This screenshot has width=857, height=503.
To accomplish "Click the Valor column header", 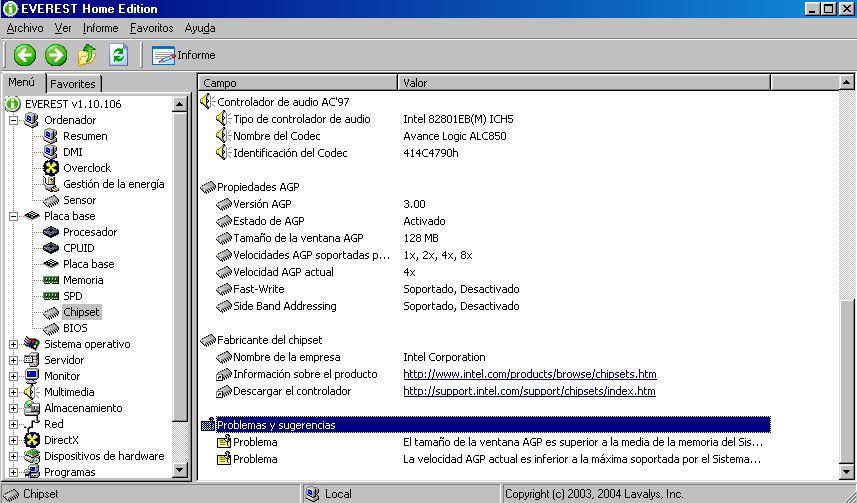I will click(x=584, y=83).
